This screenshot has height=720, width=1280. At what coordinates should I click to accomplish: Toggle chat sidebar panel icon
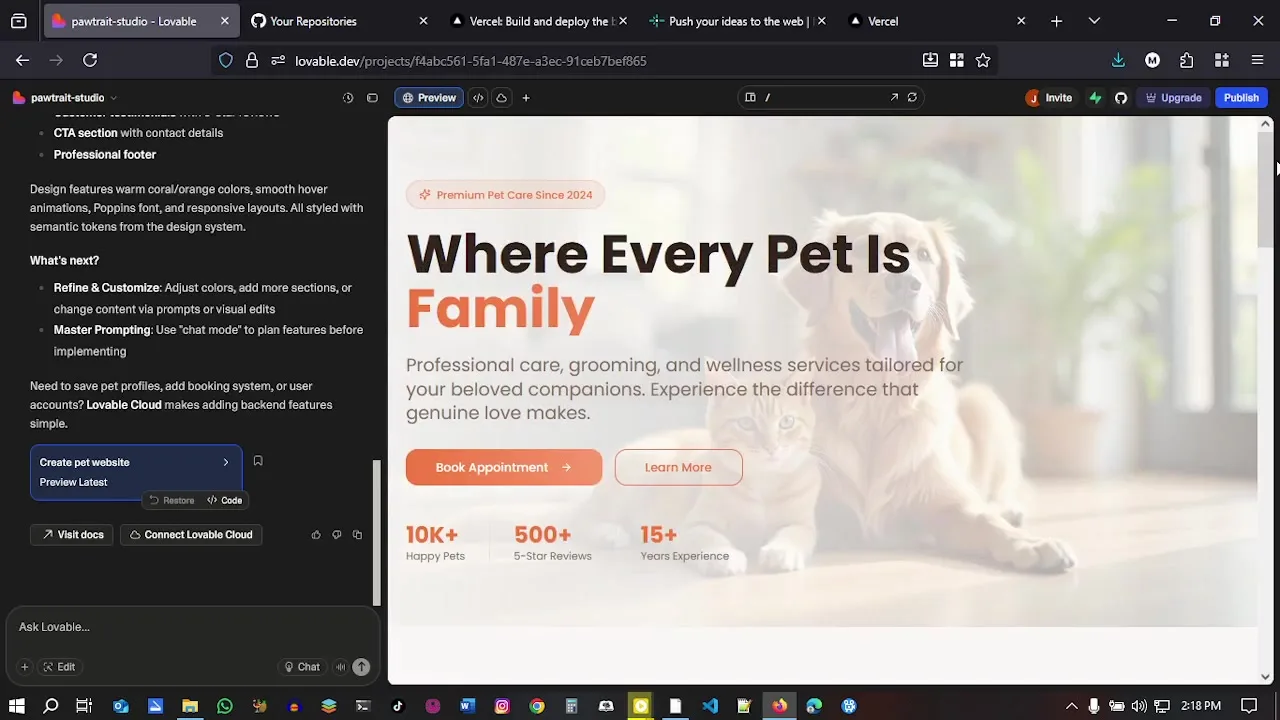click(372, 98)
